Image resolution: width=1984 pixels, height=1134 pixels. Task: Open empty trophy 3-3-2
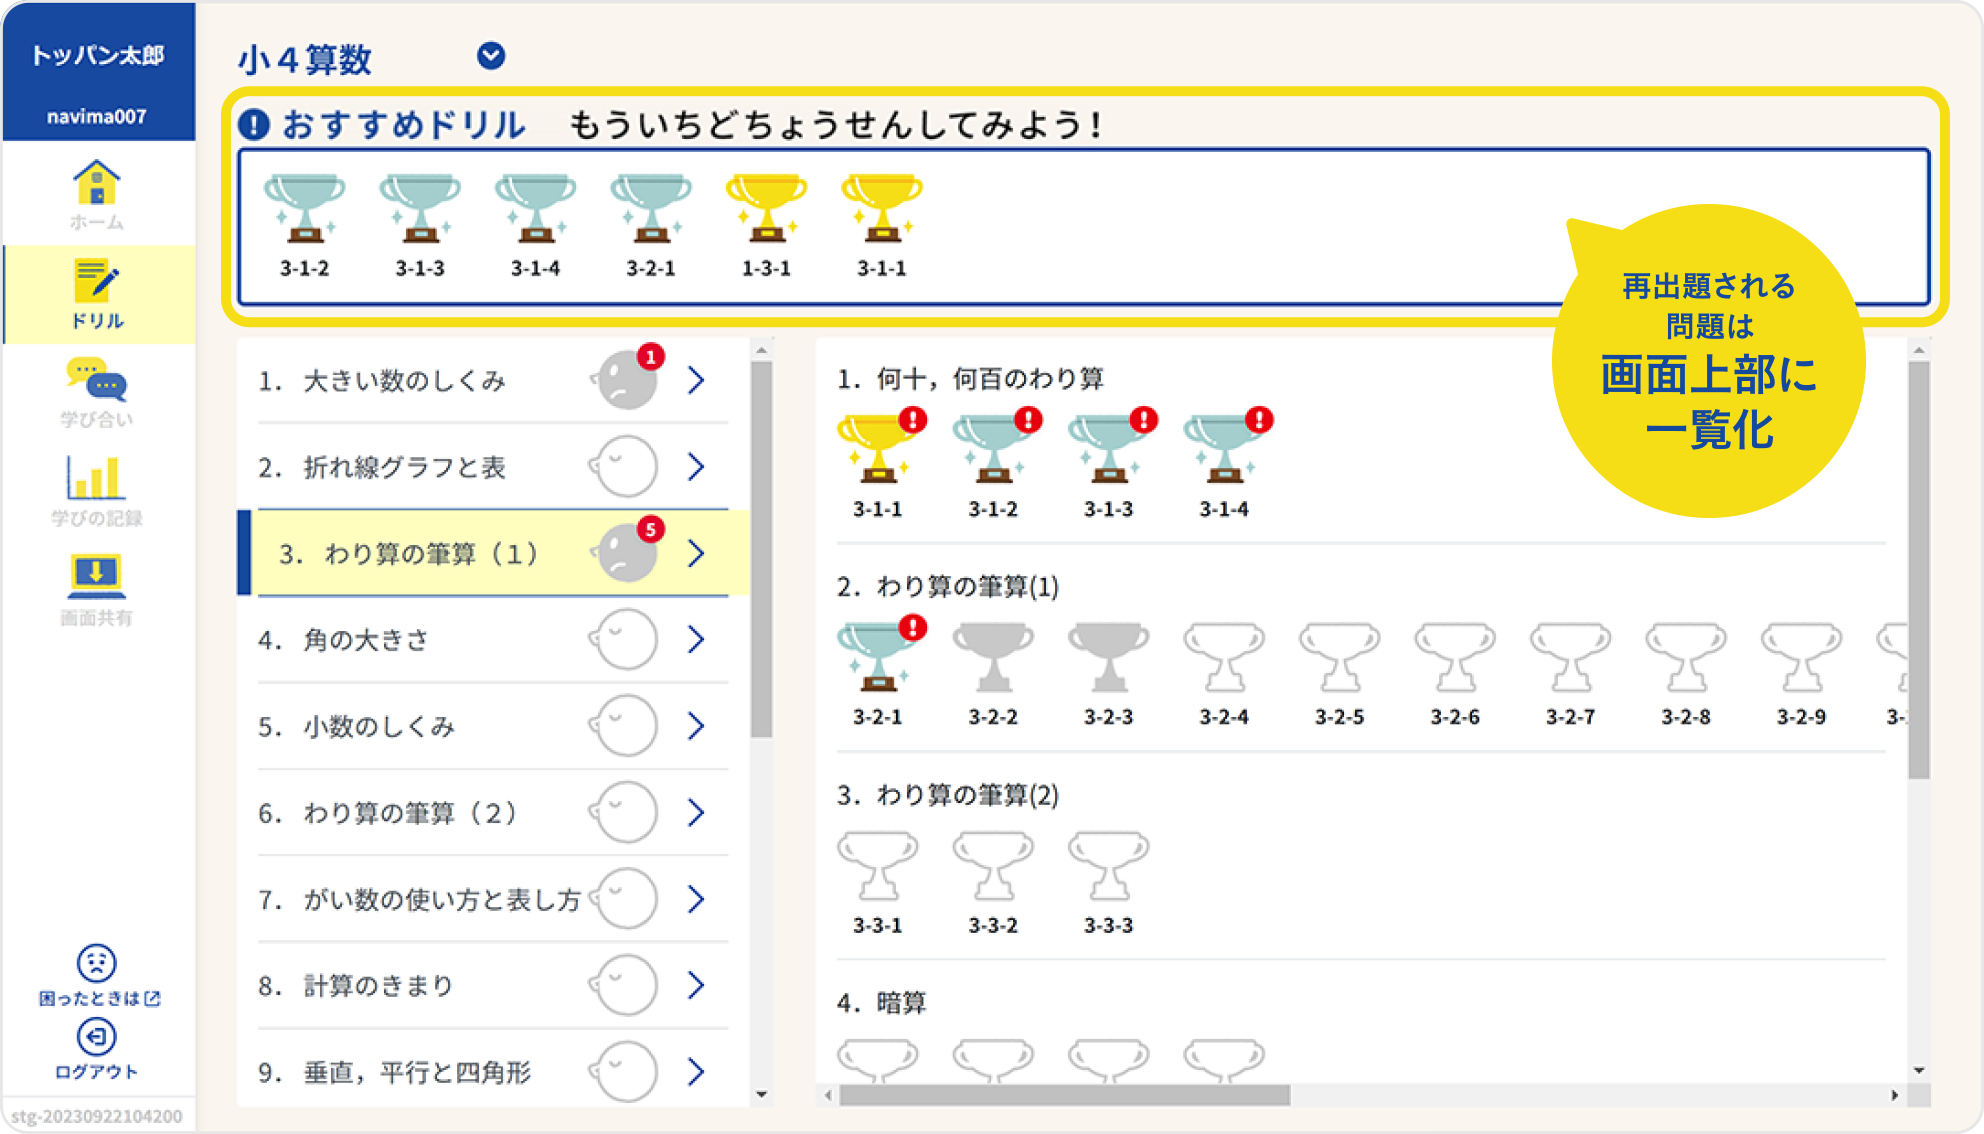click(993, 866)
